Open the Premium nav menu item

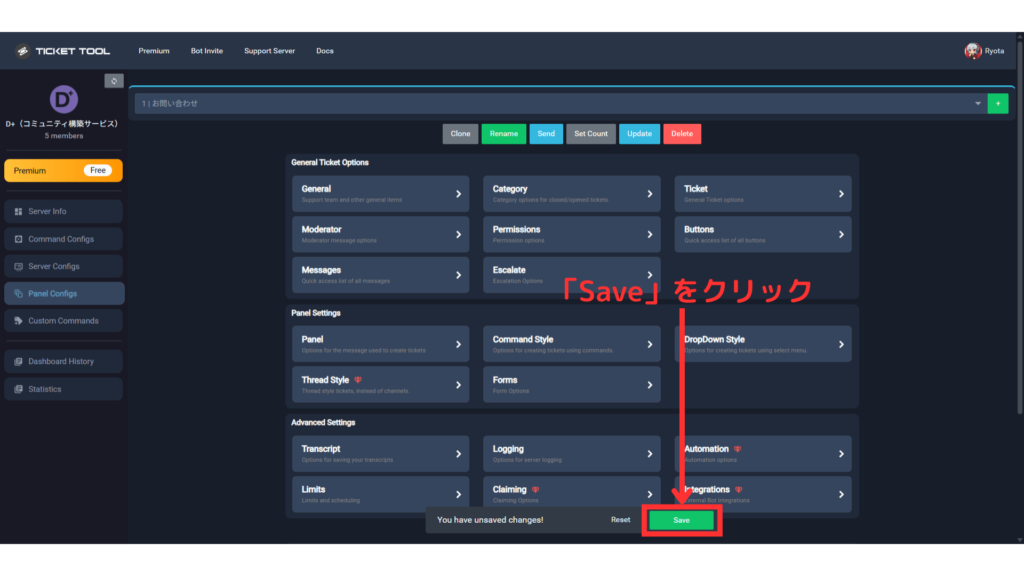[153, 51]
